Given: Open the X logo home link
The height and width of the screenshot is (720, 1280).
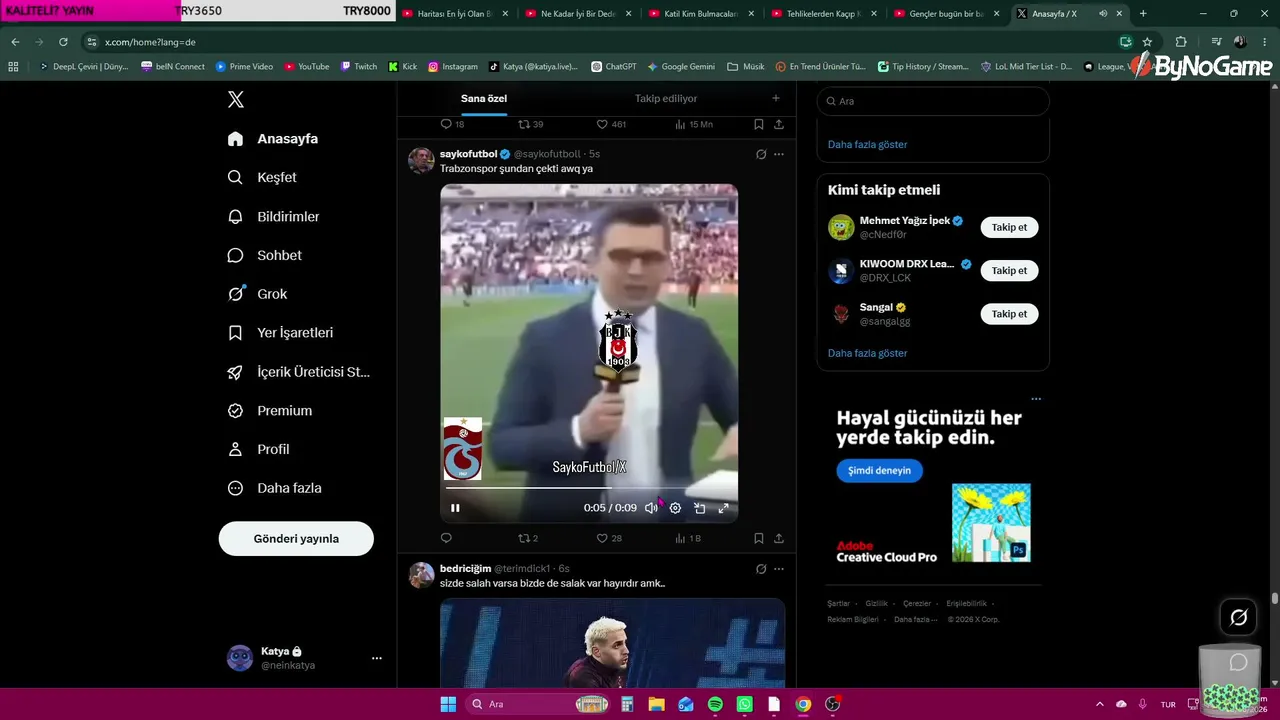Looking at the screenshot, I should point(236,99).
